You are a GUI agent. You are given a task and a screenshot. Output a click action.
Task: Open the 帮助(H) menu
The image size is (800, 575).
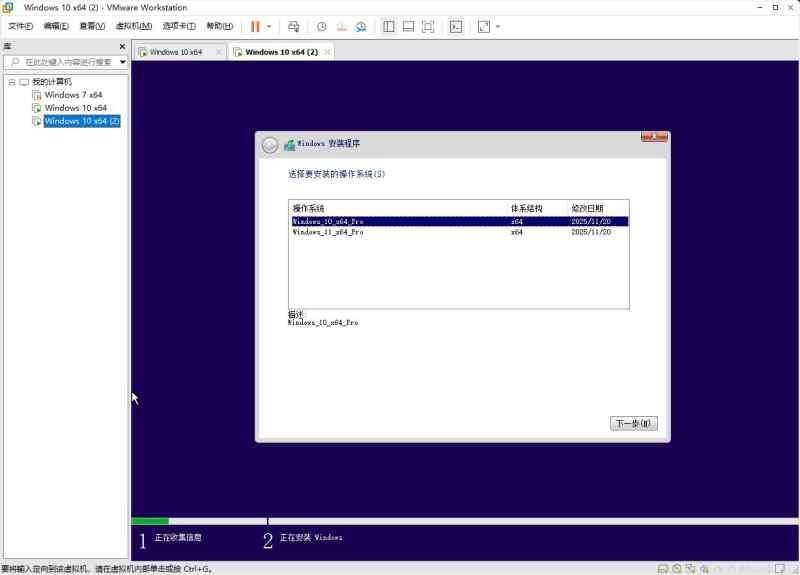coord(219,26)
